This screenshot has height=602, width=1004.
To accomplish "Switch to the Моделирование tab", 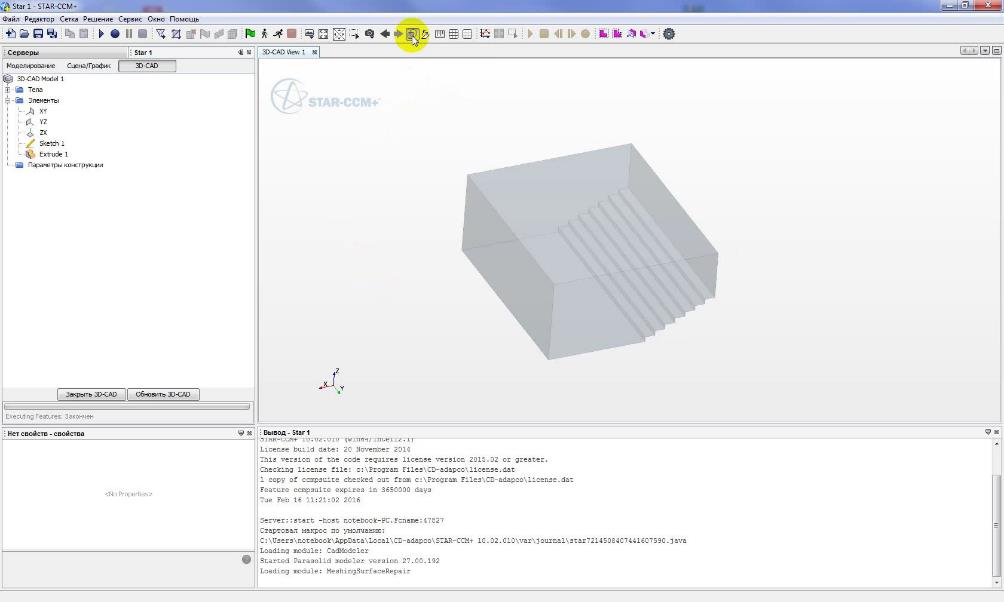I will (31, 66).
